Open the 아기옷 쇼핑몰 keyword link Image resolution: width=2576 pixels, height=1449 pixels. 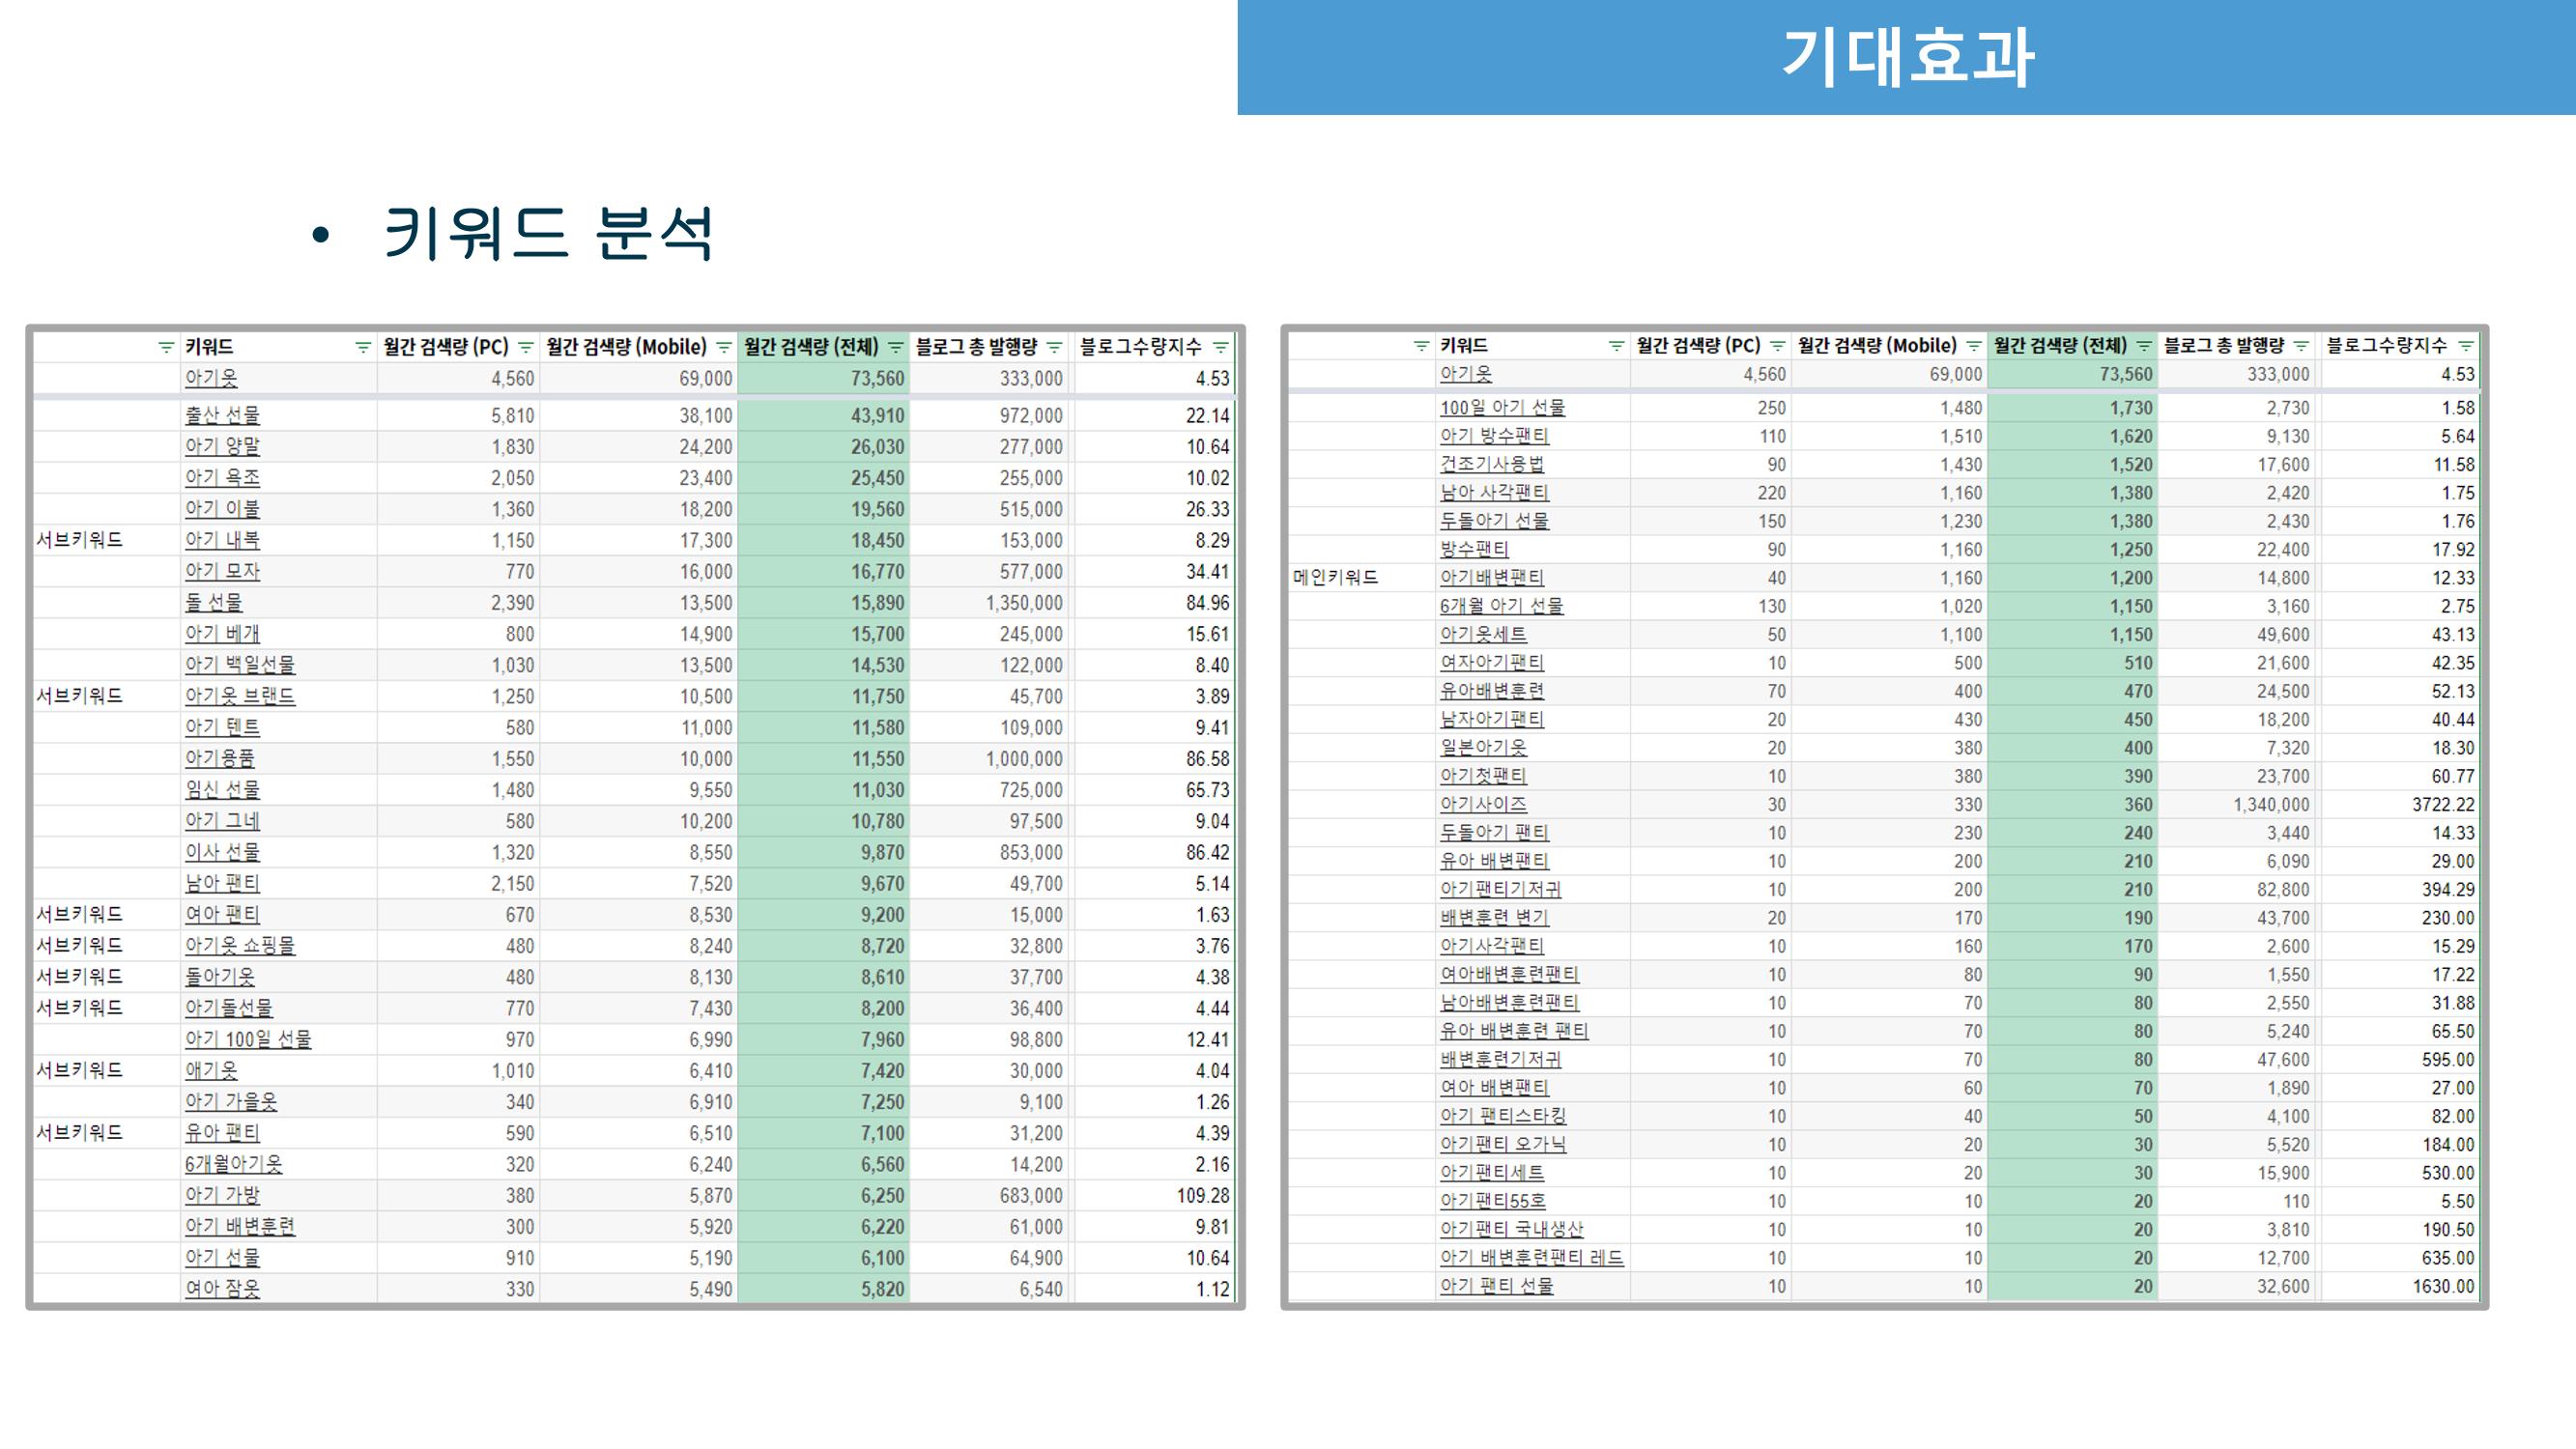point(240,945)
